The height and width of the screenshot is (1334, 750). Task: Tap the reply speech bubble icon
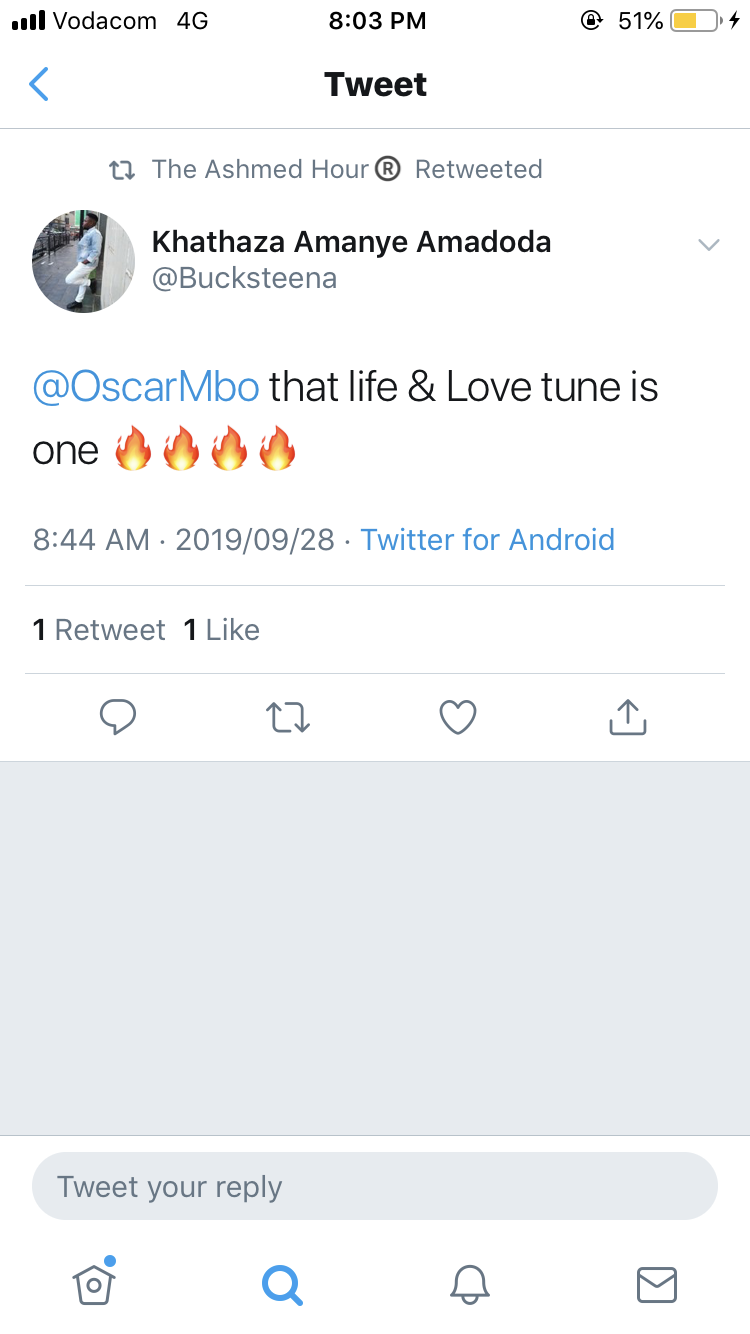pyautogui.click(x=118, y=717)
